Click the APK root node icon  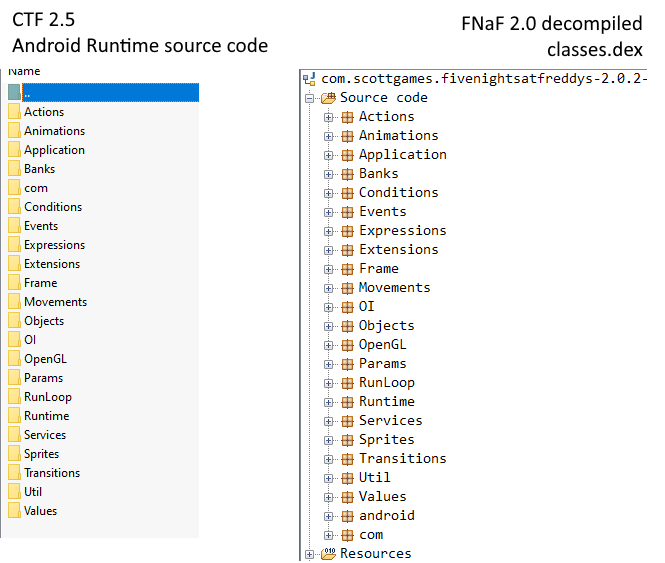pos(309,79)
